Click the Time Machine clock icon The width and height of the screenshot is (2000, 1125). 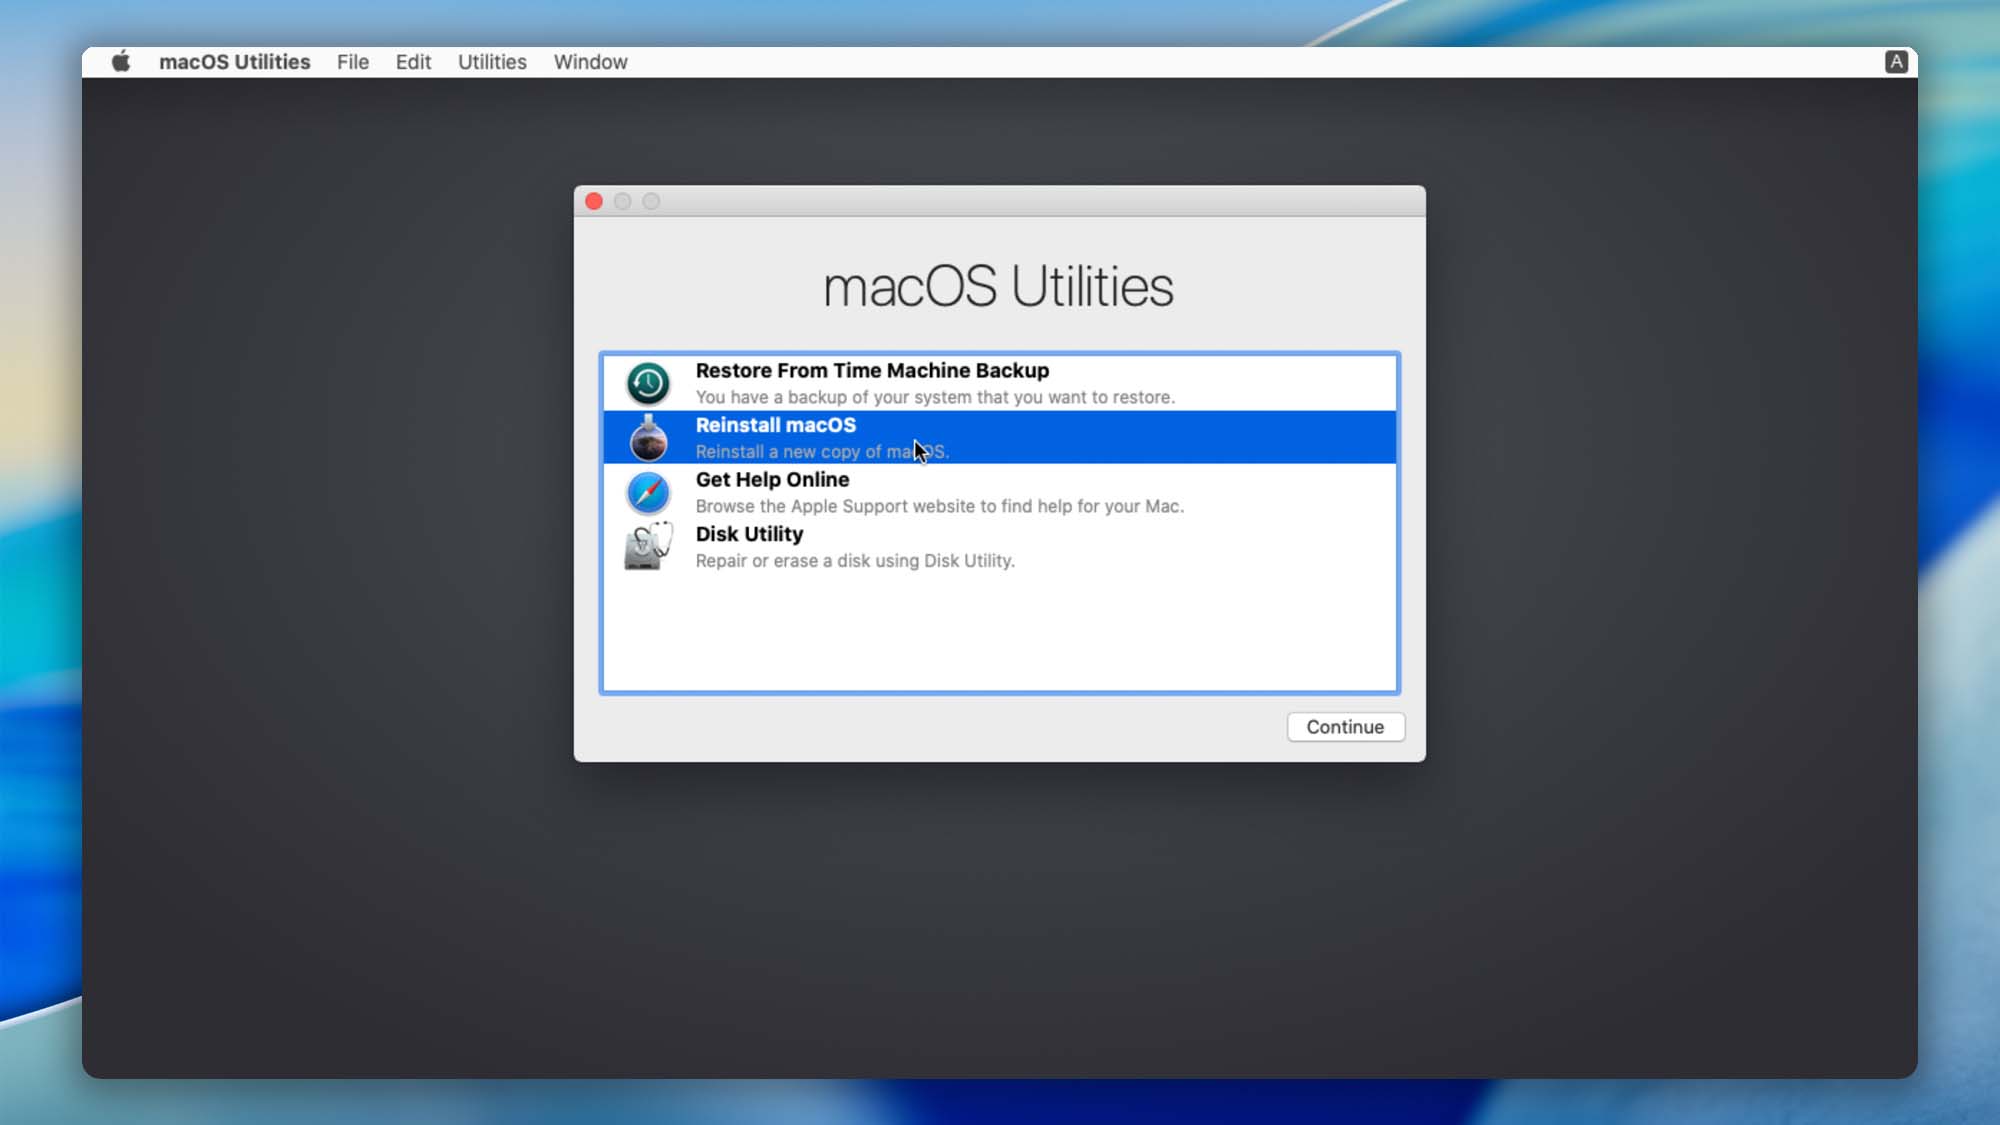[x=648, y=383]
